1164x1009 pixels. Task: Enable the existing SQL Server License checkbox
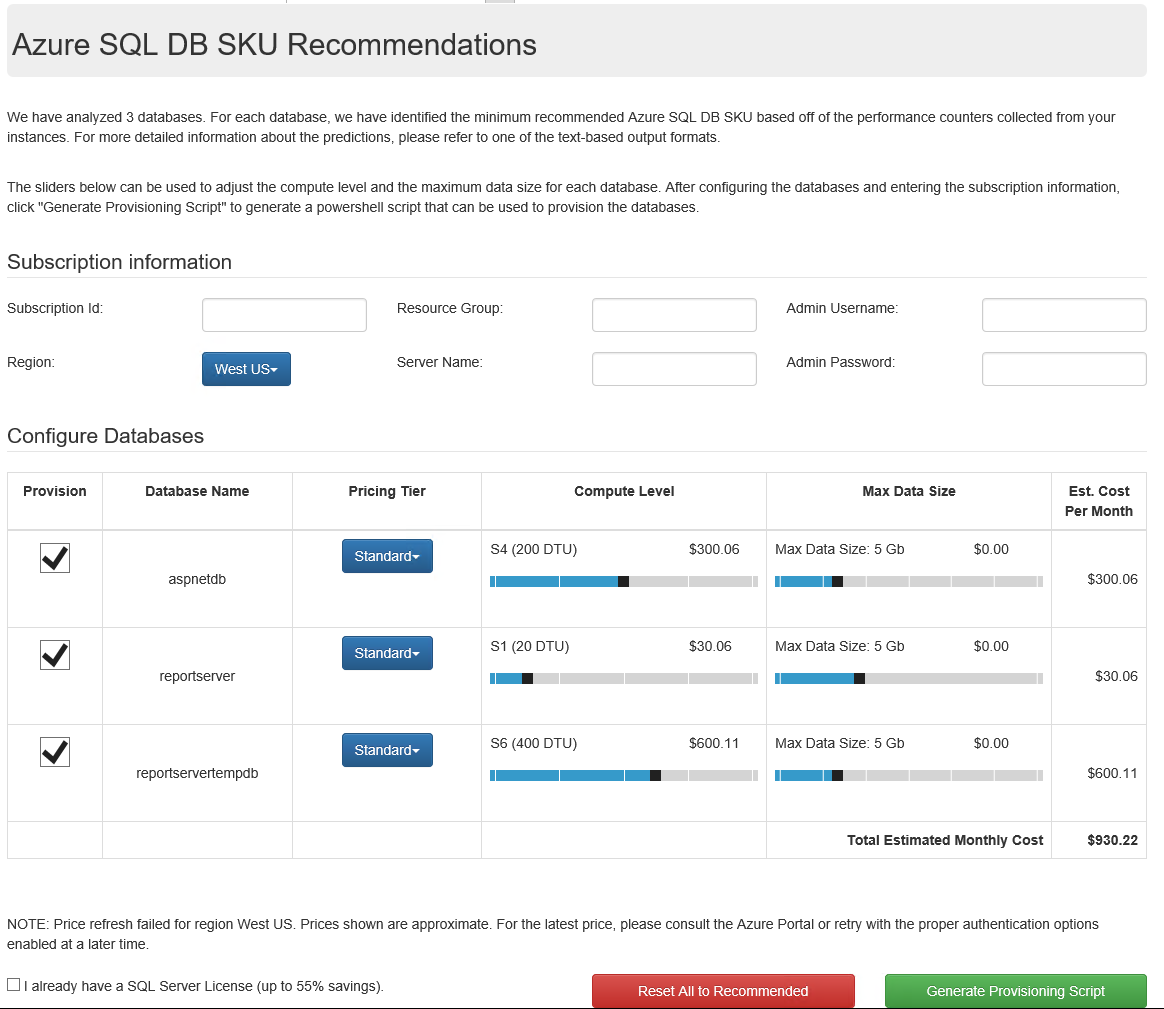pos(13,985)
